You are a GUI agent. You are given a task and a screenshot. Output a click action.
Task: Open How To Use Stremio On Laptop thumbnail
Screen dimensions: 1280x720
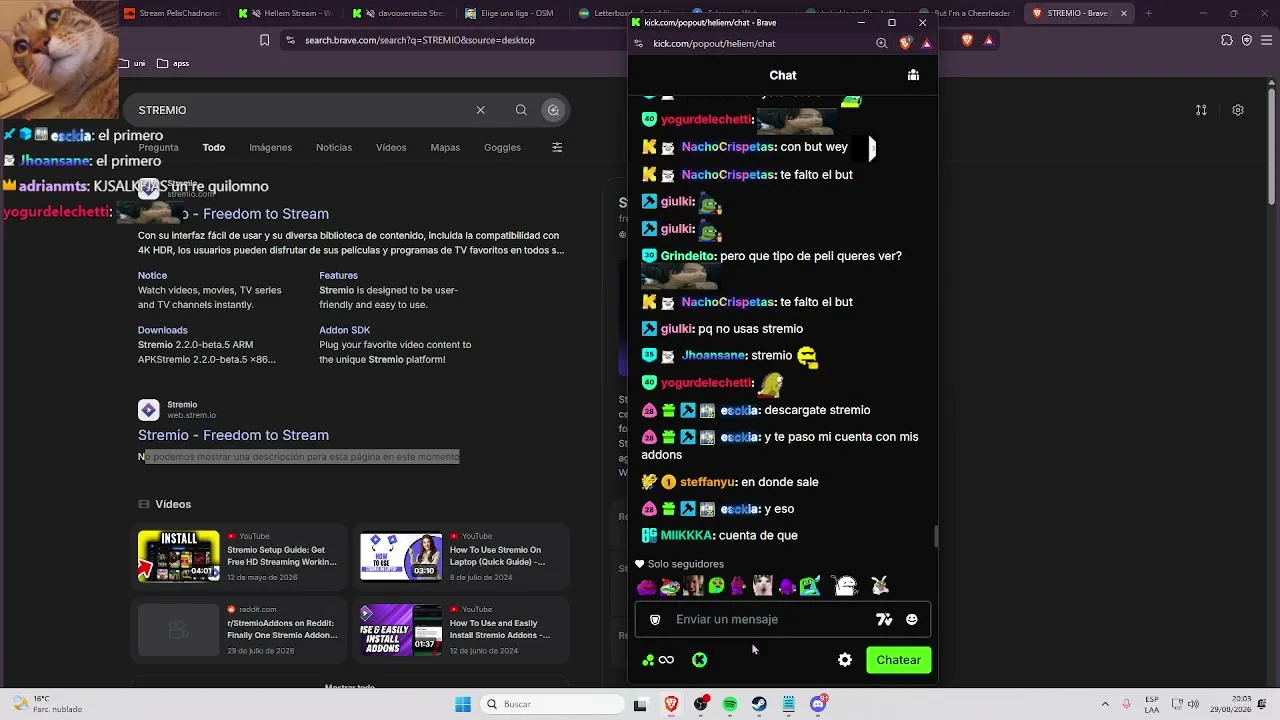[401, 556]
